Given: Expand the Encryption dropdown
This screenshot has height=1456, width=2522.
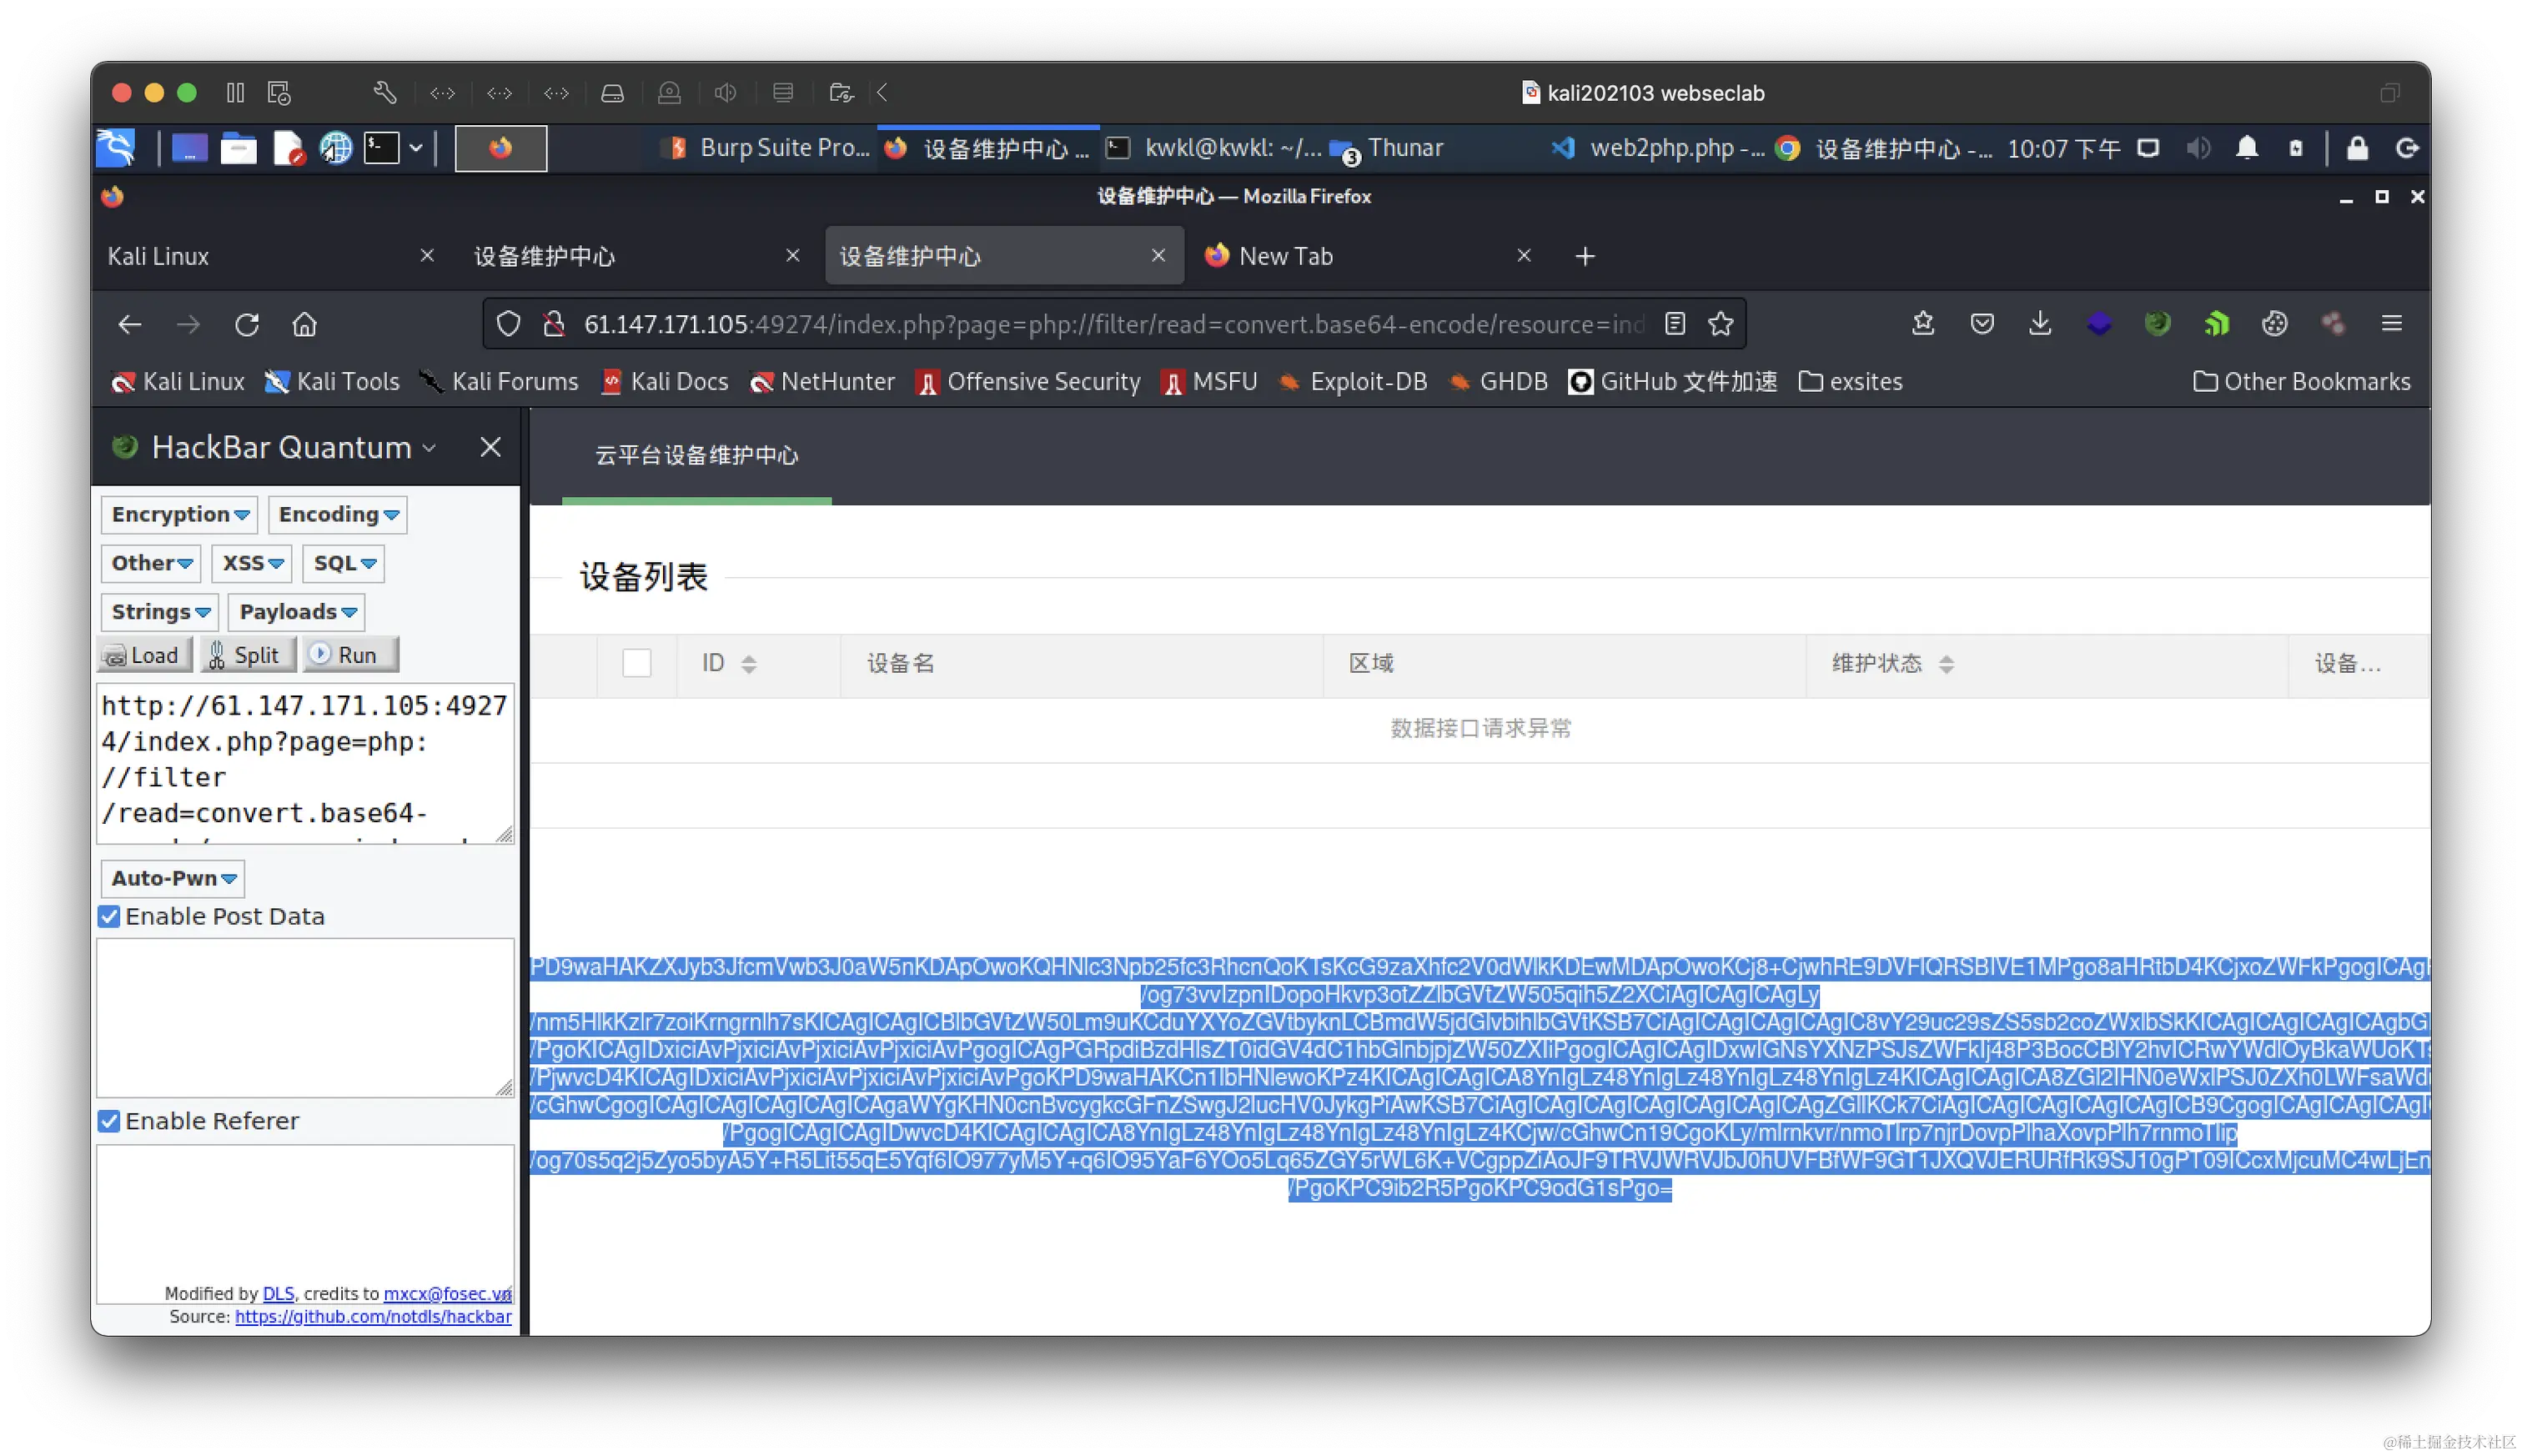Looking at the screenshot, I should pyautogui.click(x=180, y=515).
